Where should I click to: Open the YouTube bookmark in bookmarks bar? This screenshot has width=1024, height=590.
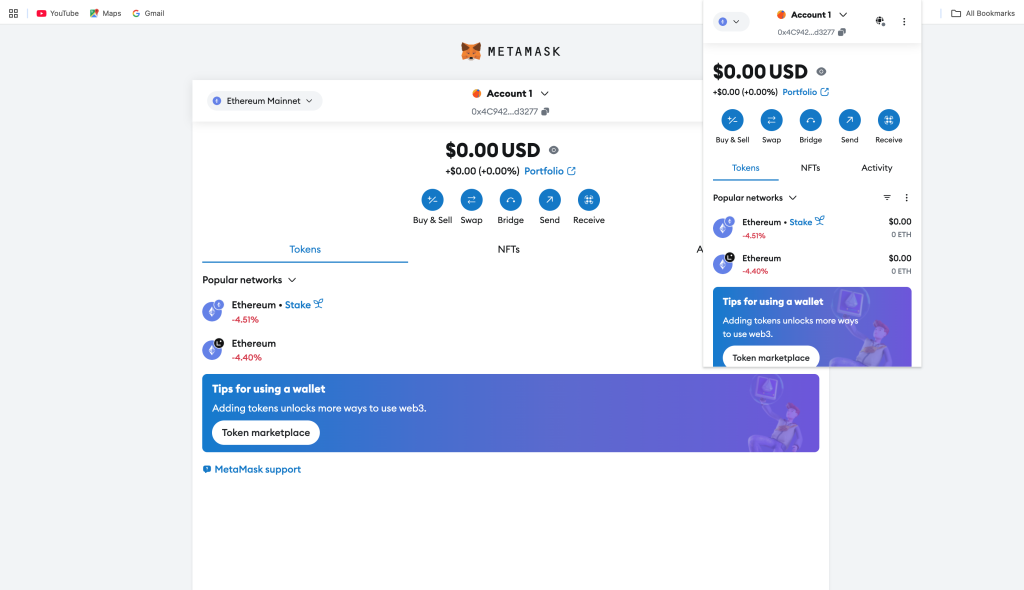57,13
